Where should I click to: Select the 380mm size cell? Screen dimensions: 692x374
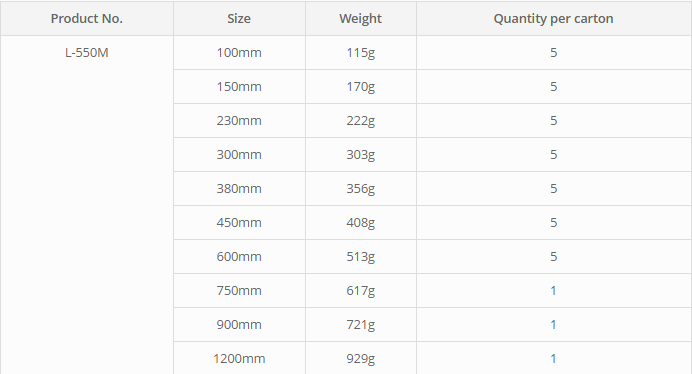tap(239, 189)
